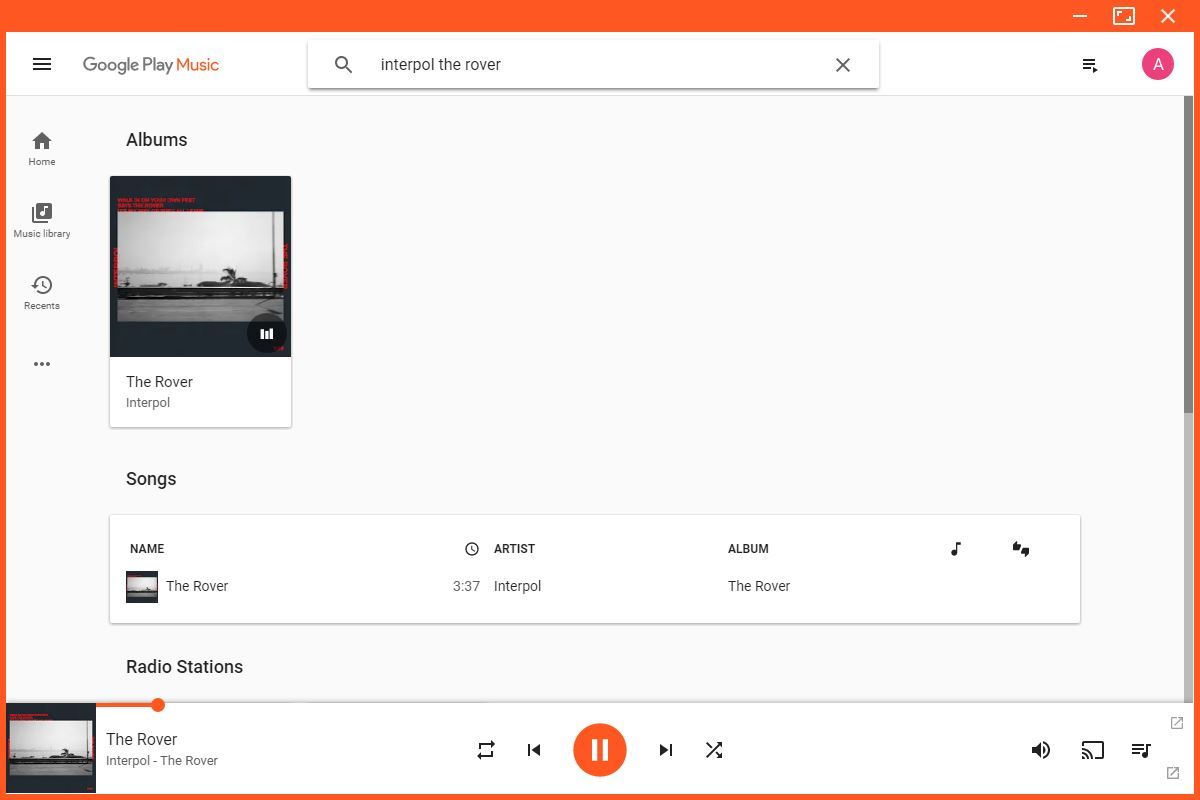Toggle repeat mode

(x=486, y=749)
